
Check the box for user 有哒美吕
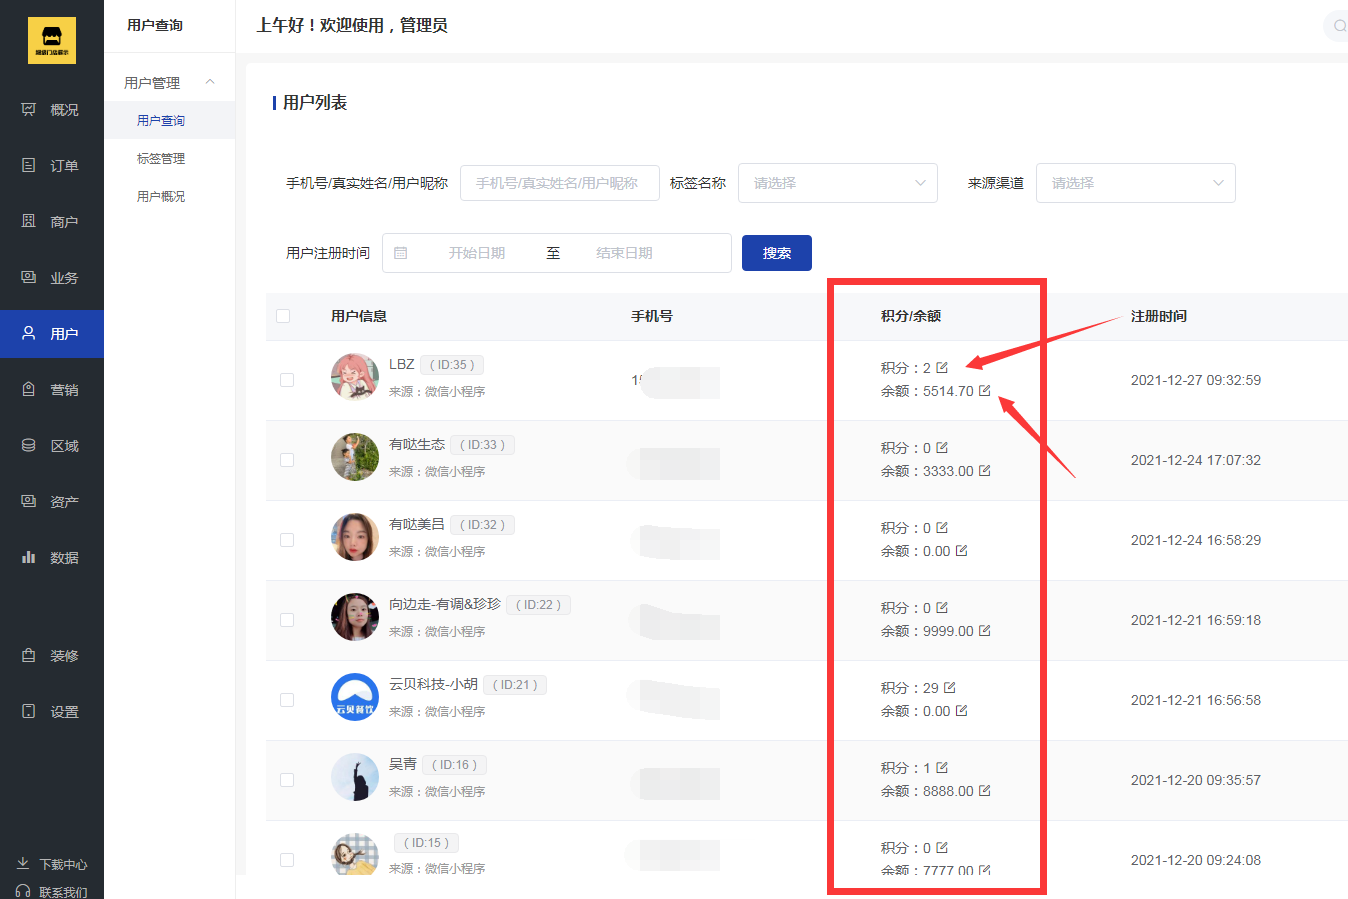(x=287, y=540)
